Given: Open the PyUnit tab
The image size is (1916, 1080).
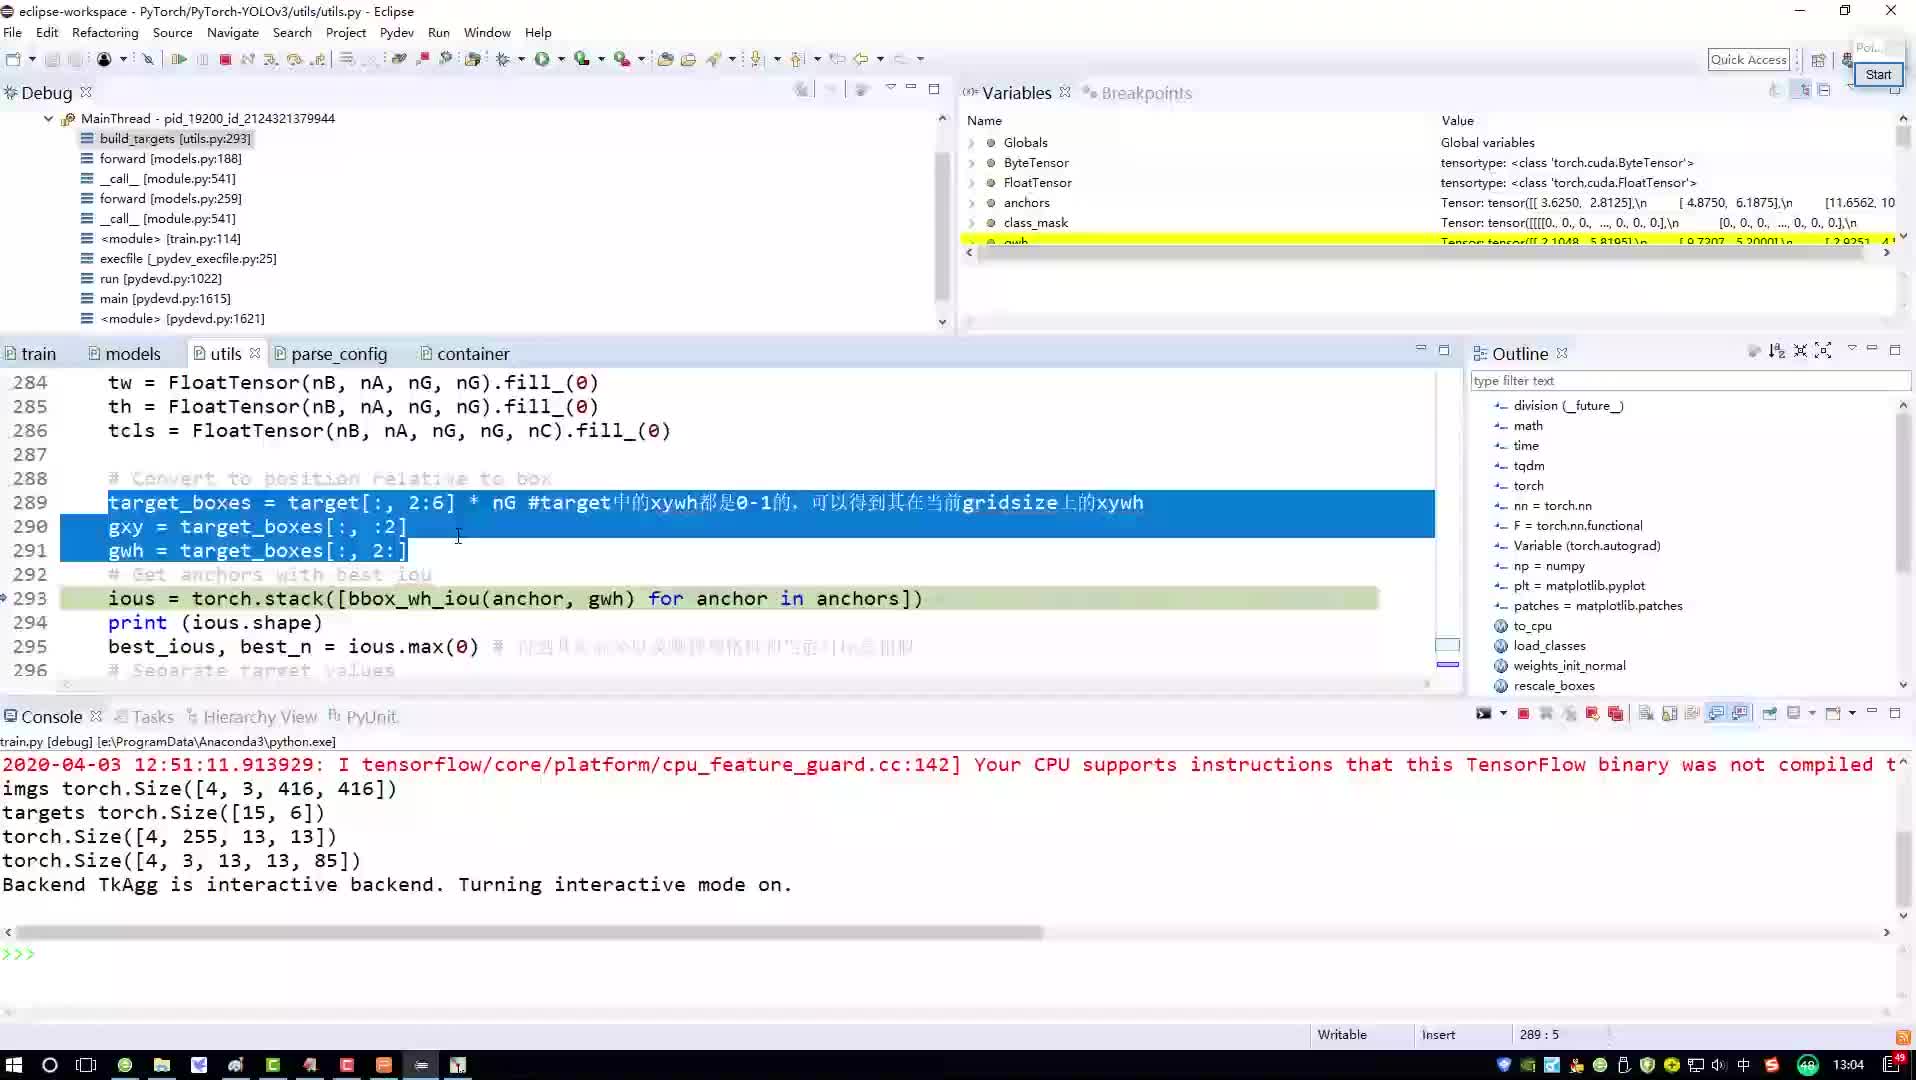Looking at the screenshot, I should click(362, 717).
